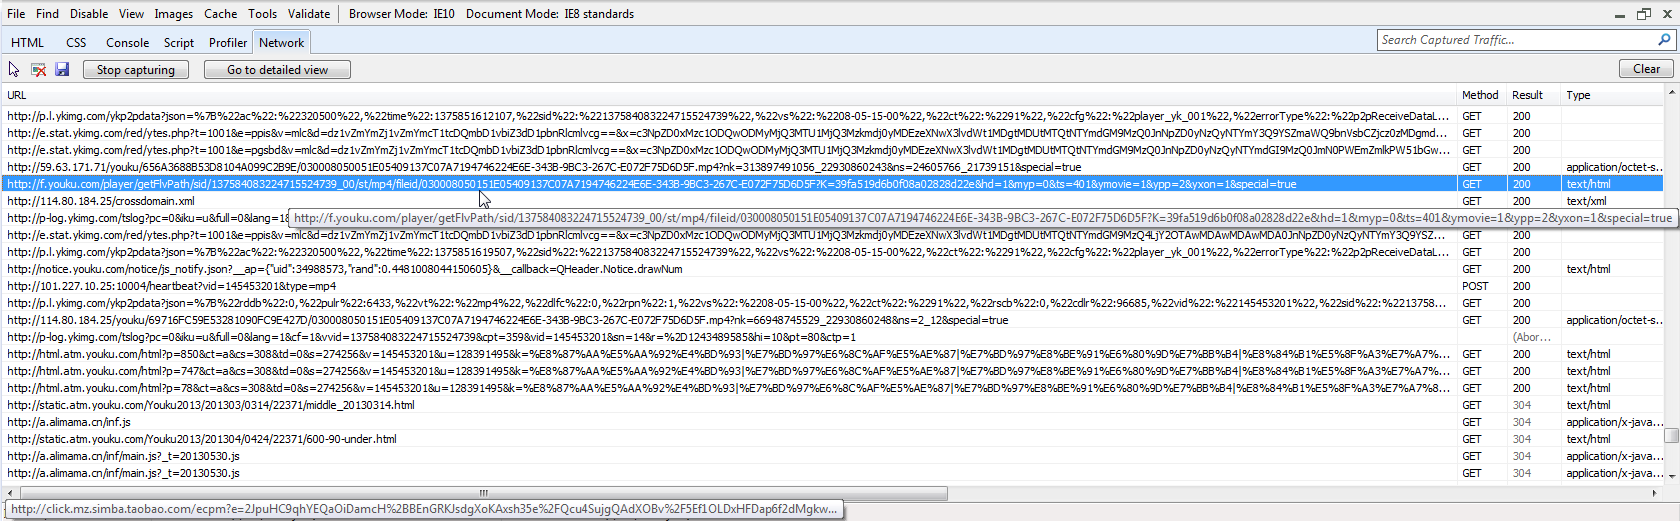Click the Clear button
The height and width of the screenshot is (521, 1680).
pyautogui.click(x=1646, y=68)
